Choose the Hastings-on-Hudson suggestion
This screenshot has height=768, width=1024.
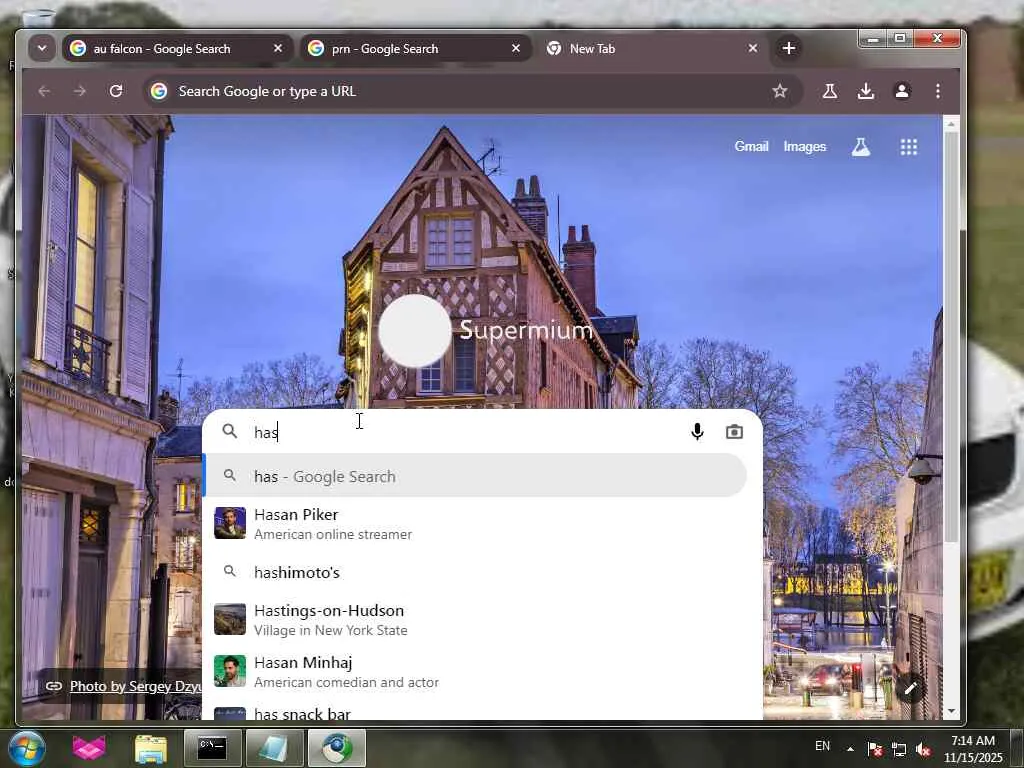click(475, 620)
